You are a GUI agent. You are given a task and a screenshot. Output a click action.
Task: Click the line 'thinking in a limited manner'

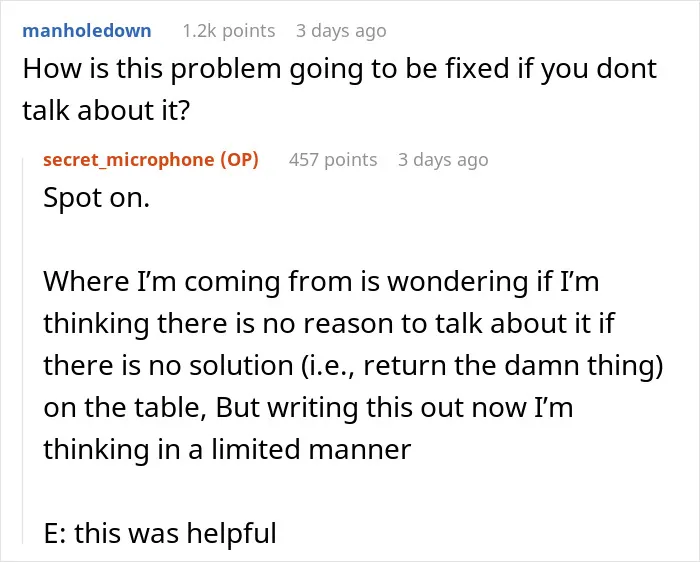click(227, 450)
